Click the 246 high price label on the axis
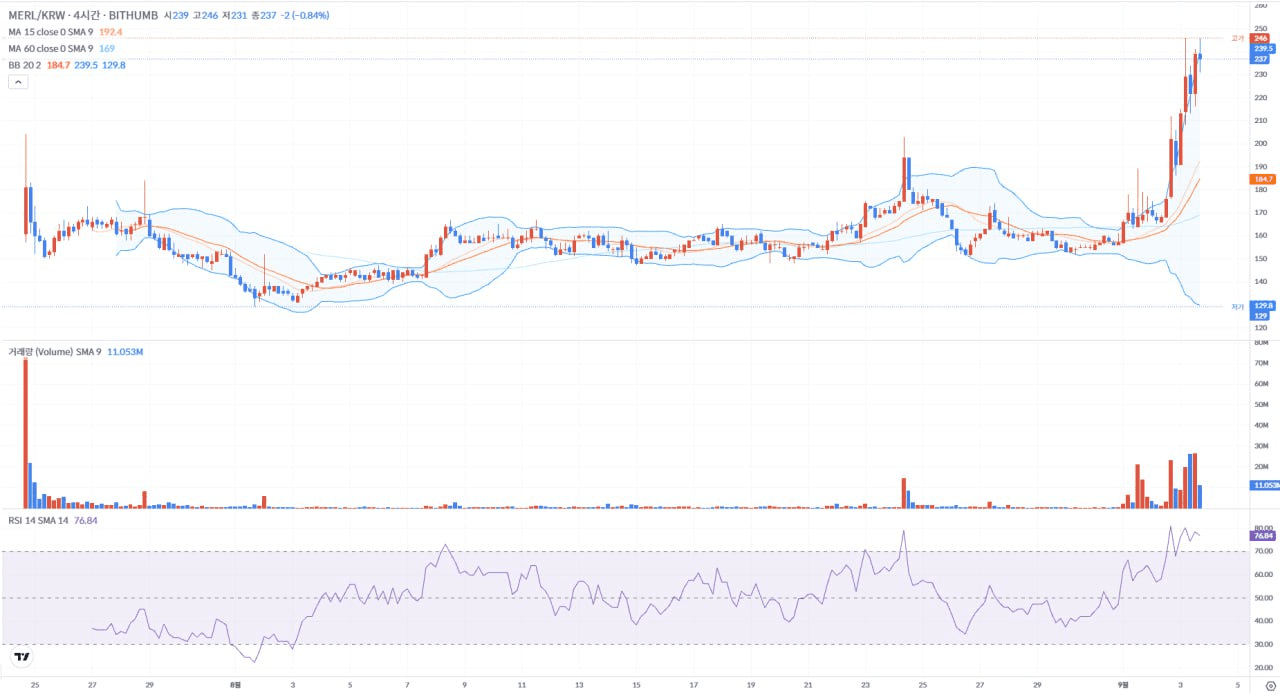Viewport: 1280px width, 693px height. [x=1261, y=38]
